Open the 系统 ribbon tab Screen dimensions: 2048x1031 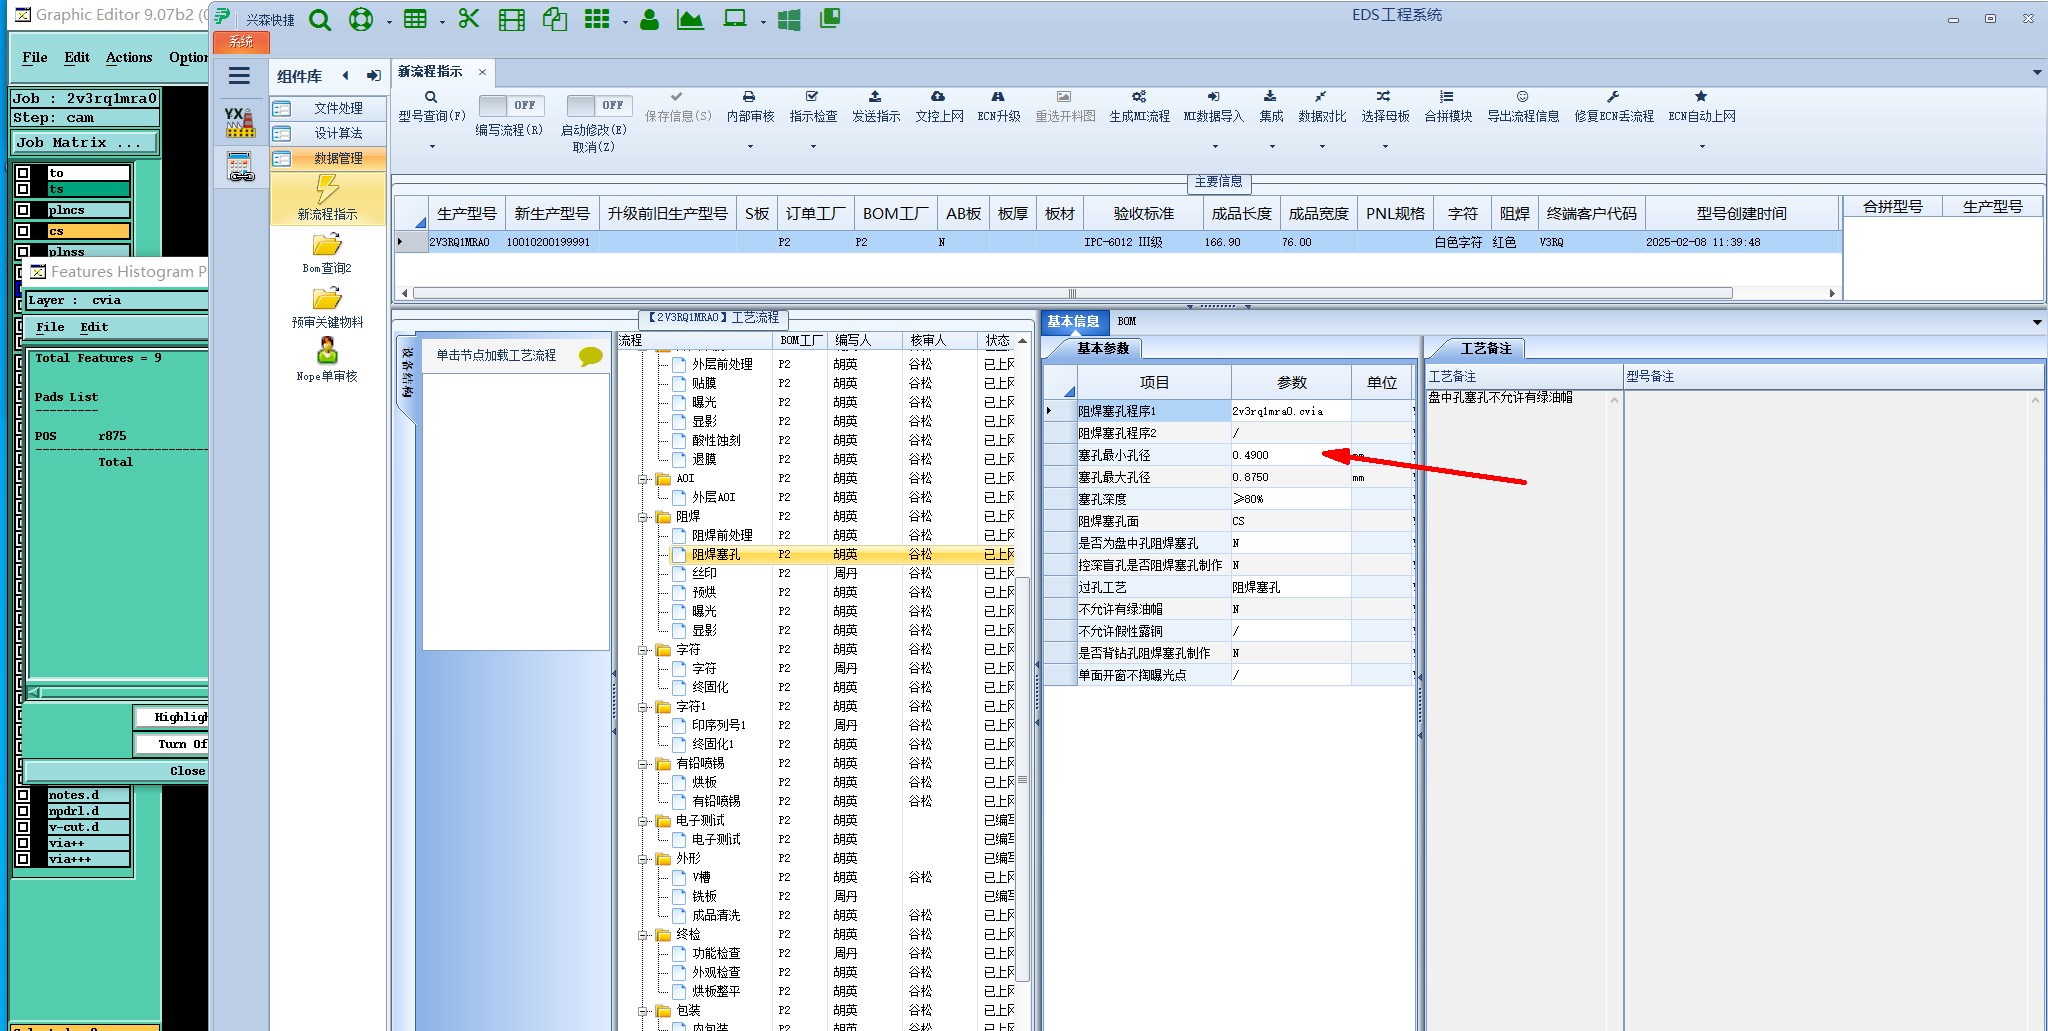(x=241, y=42)
